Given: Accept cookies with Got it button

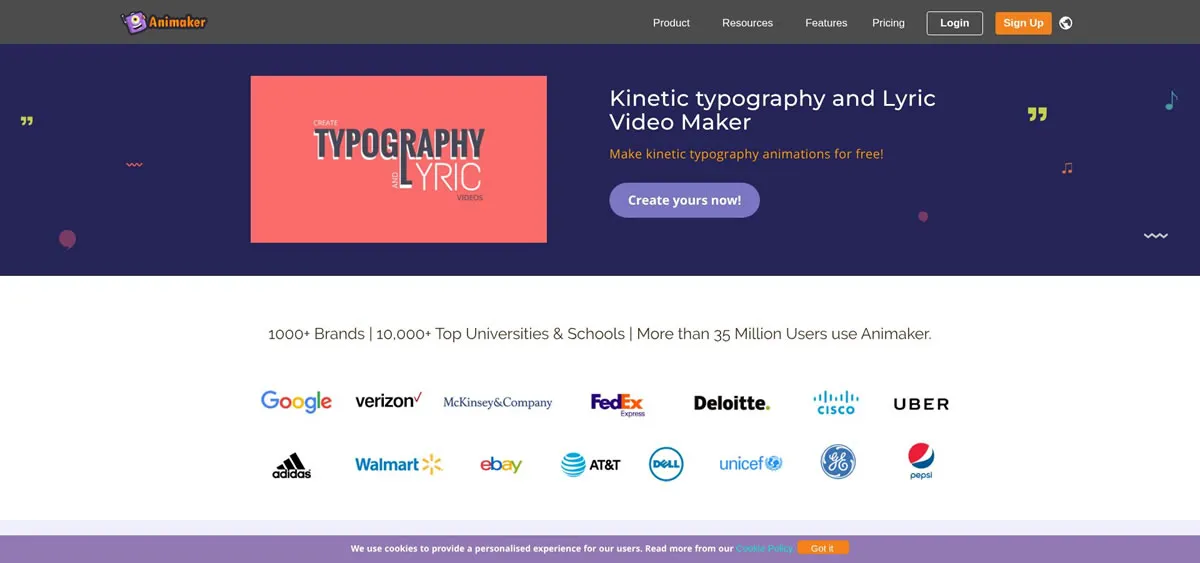Looking at the screenshot, I should 823,548.
